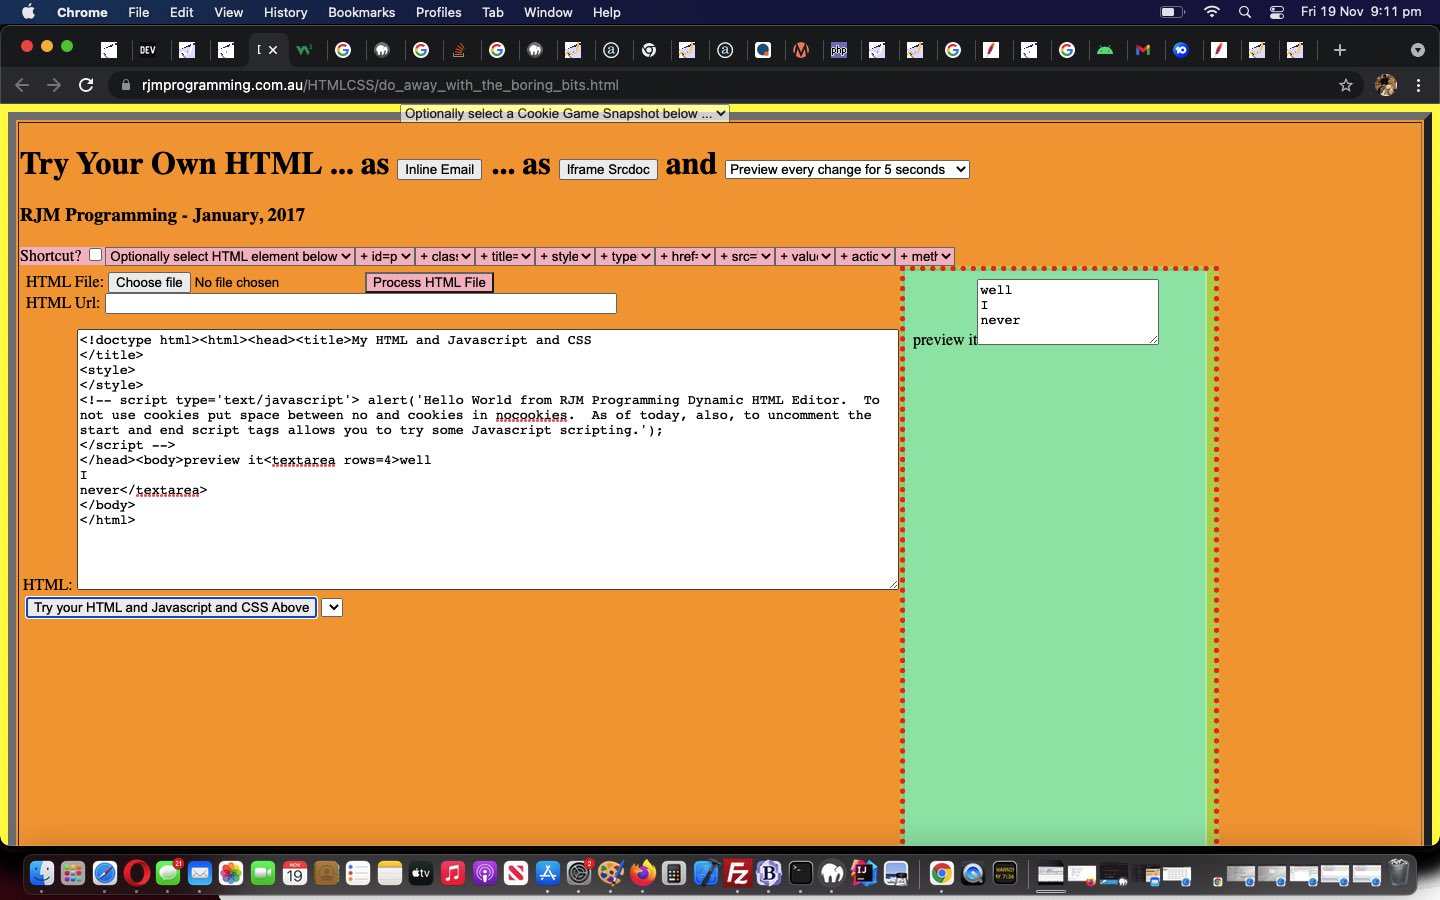The width and height of the screenshot is (1440, 900).
Task: Open Control Center in the menu bar
Action: point(1277,12)
